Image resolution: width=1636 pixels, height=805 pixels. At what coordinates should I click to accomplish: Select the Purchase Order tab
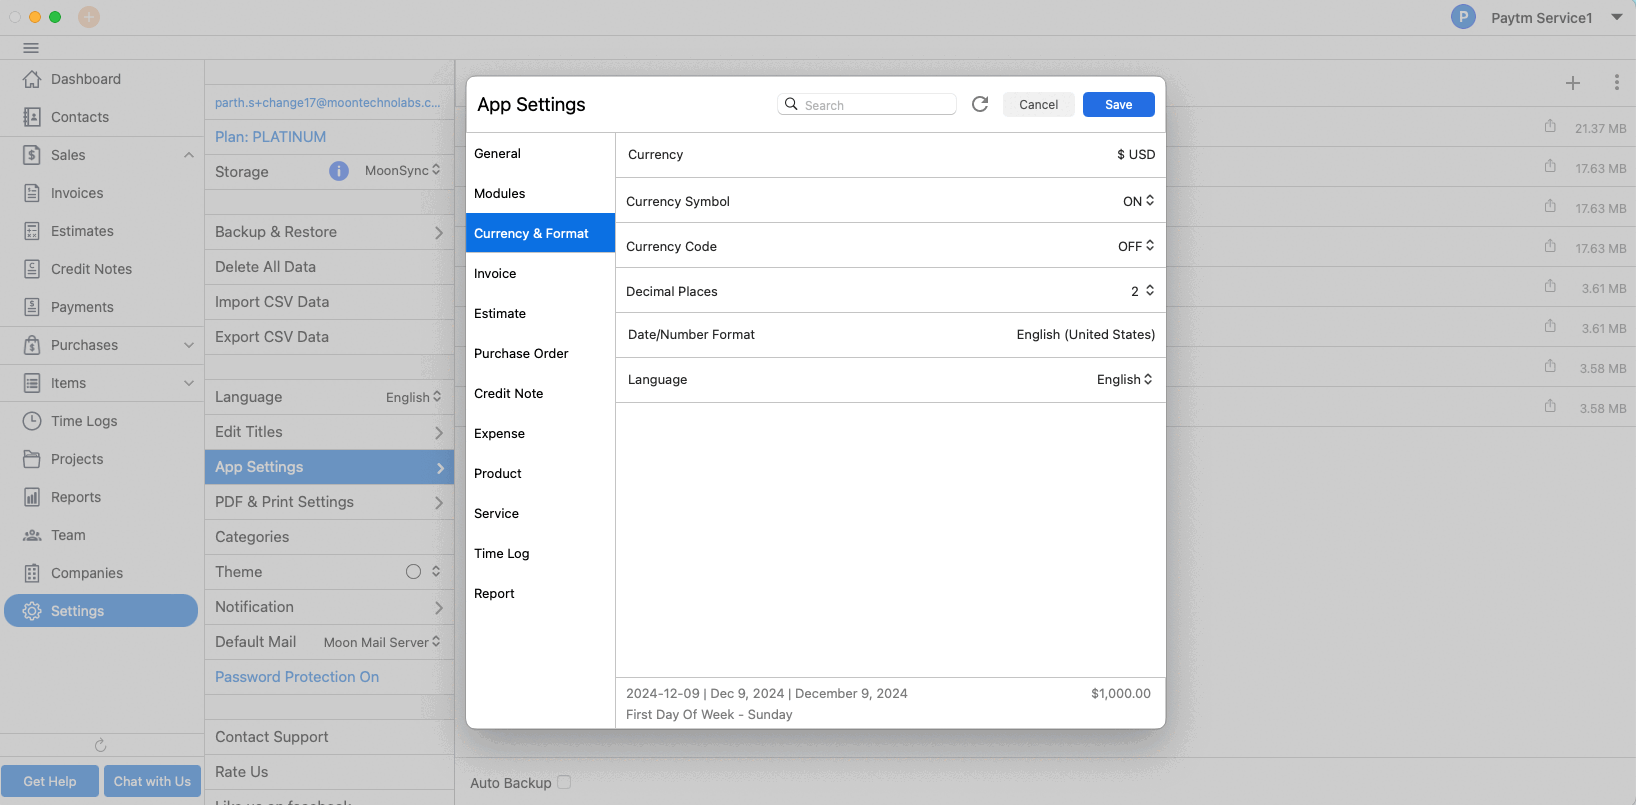(x=540, y=353)
